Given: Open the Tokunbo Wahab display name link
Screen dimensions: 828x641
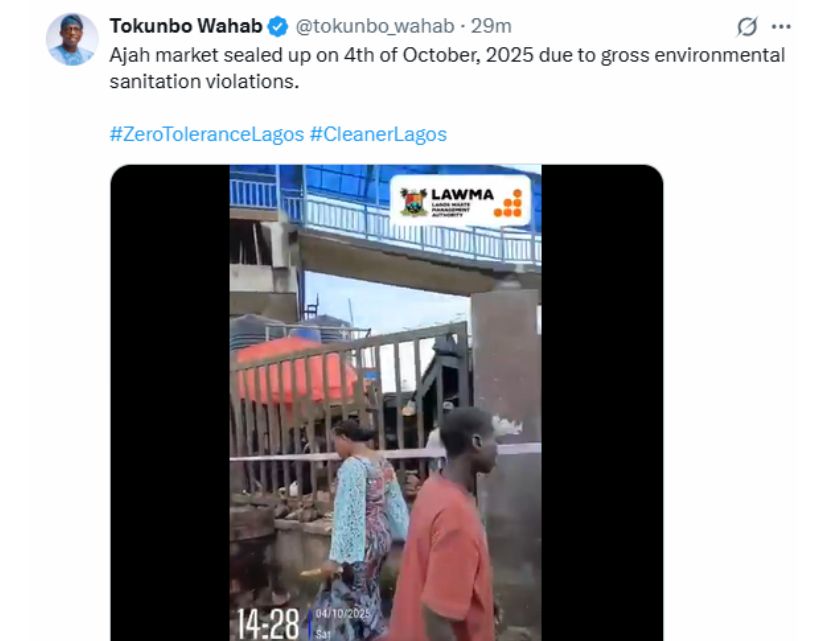Looking at the screenshot, I should click(186, 26).
